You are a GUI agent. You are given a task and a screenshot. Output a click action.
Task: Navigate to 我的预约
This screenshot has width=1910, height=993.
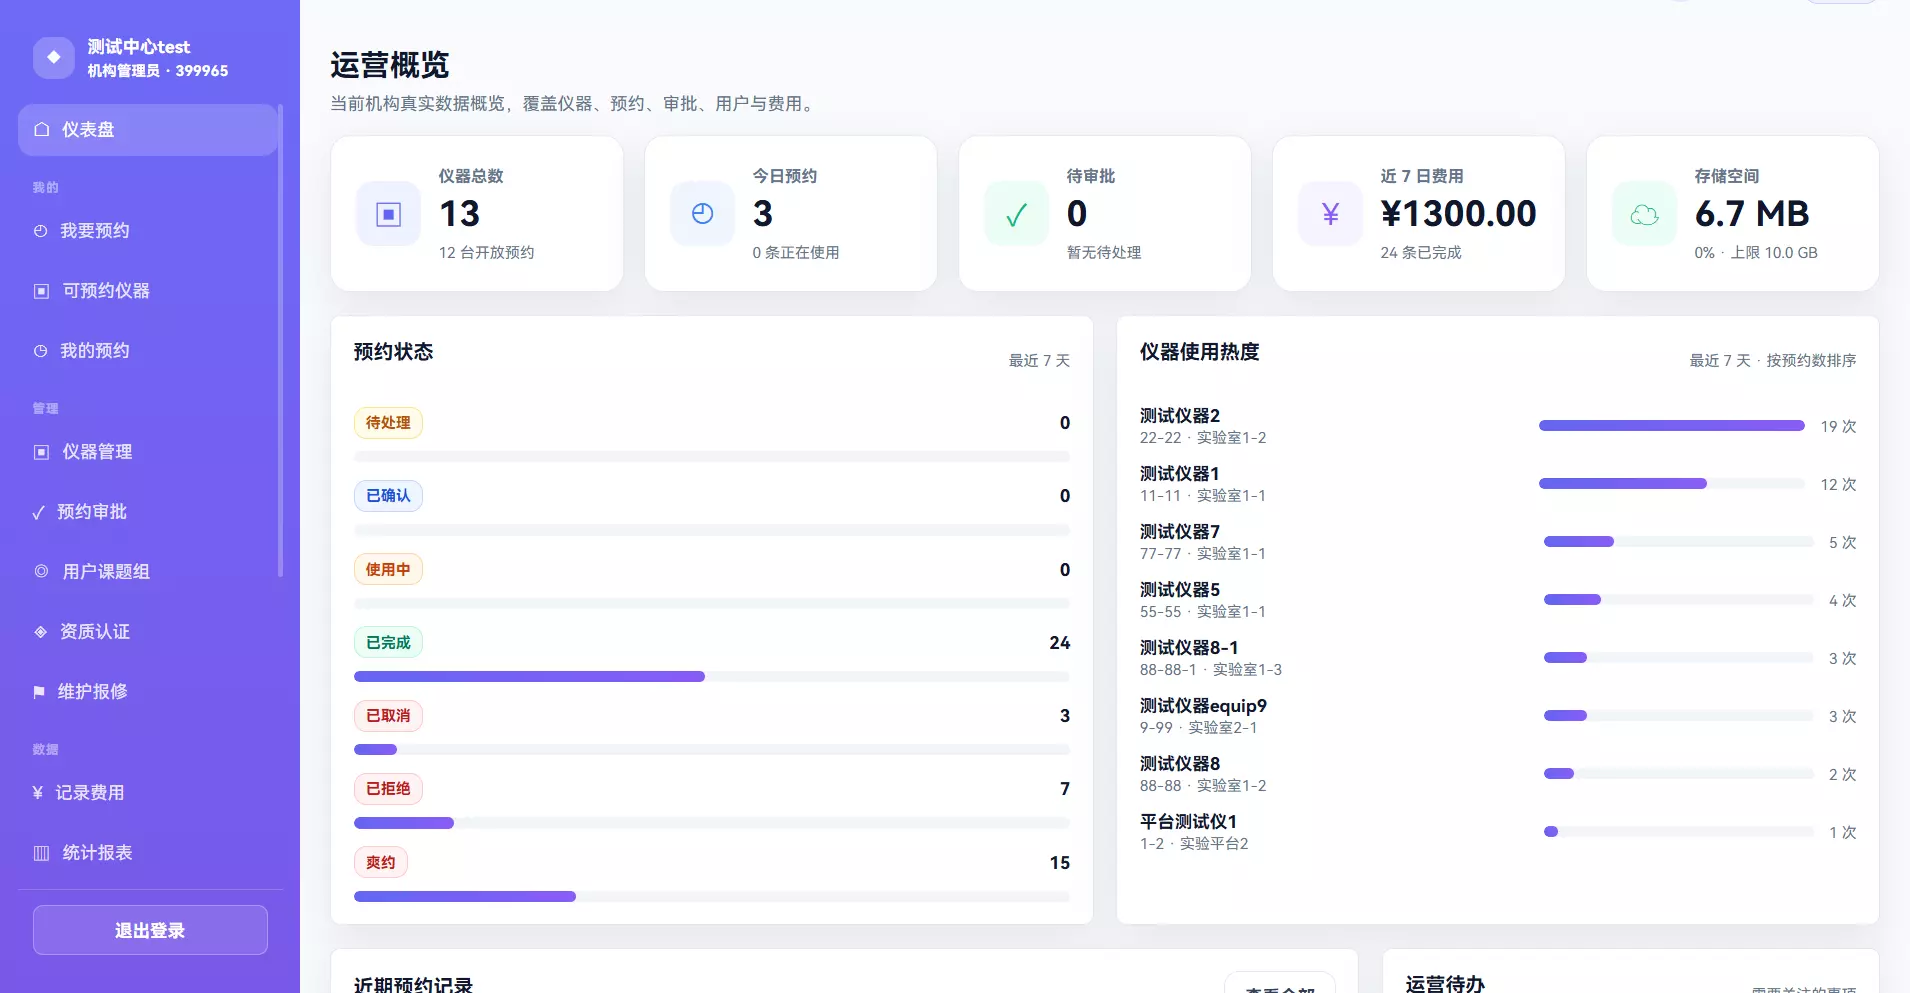148,351
